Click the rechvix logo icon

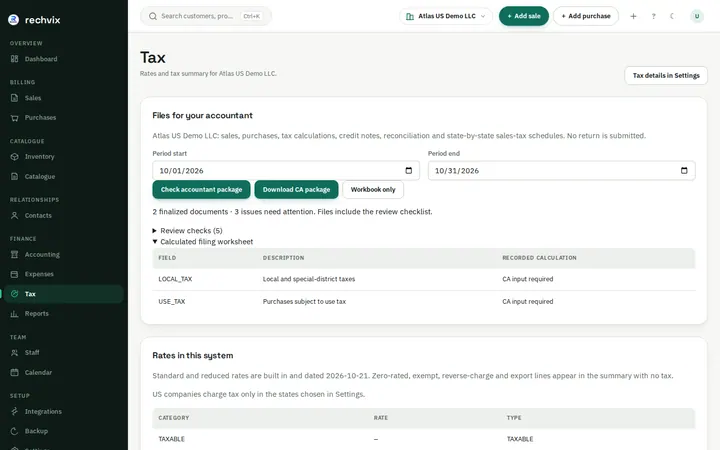coord(14,20)
